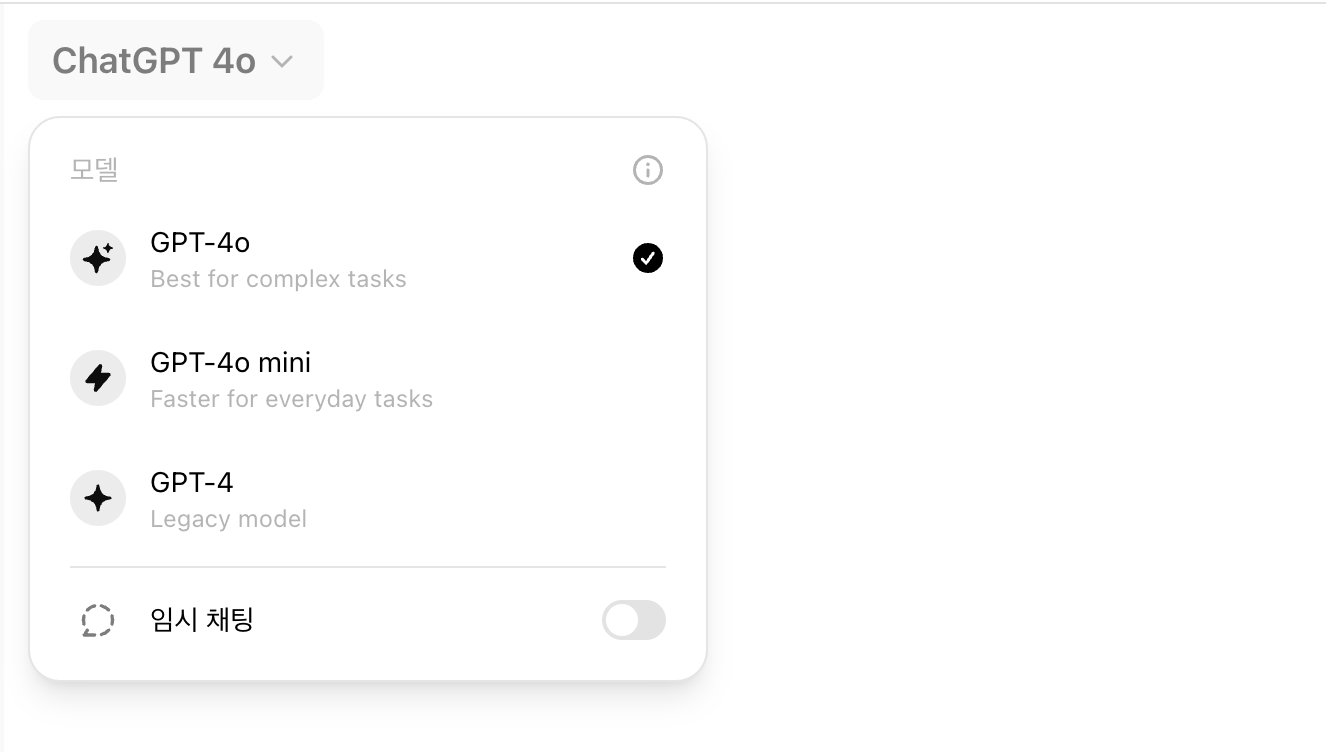Toggle the 임시 채팅 switch on

634,620
